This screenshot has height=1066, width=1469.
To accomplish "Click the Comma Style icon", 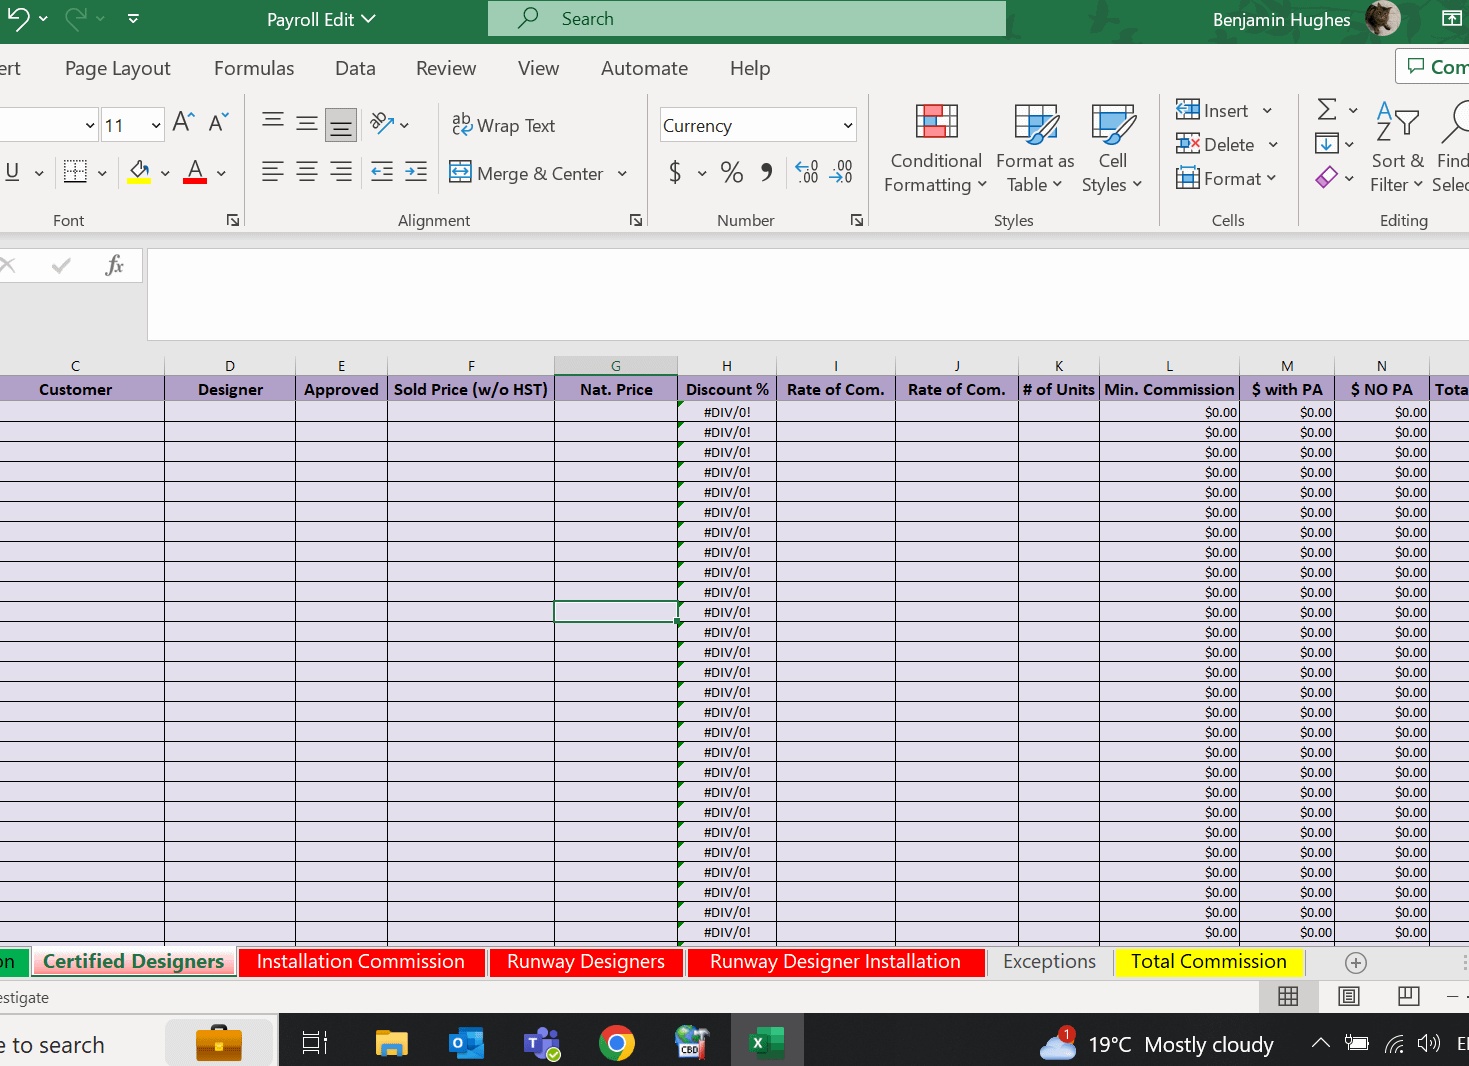I will click(x=767, y=173).
